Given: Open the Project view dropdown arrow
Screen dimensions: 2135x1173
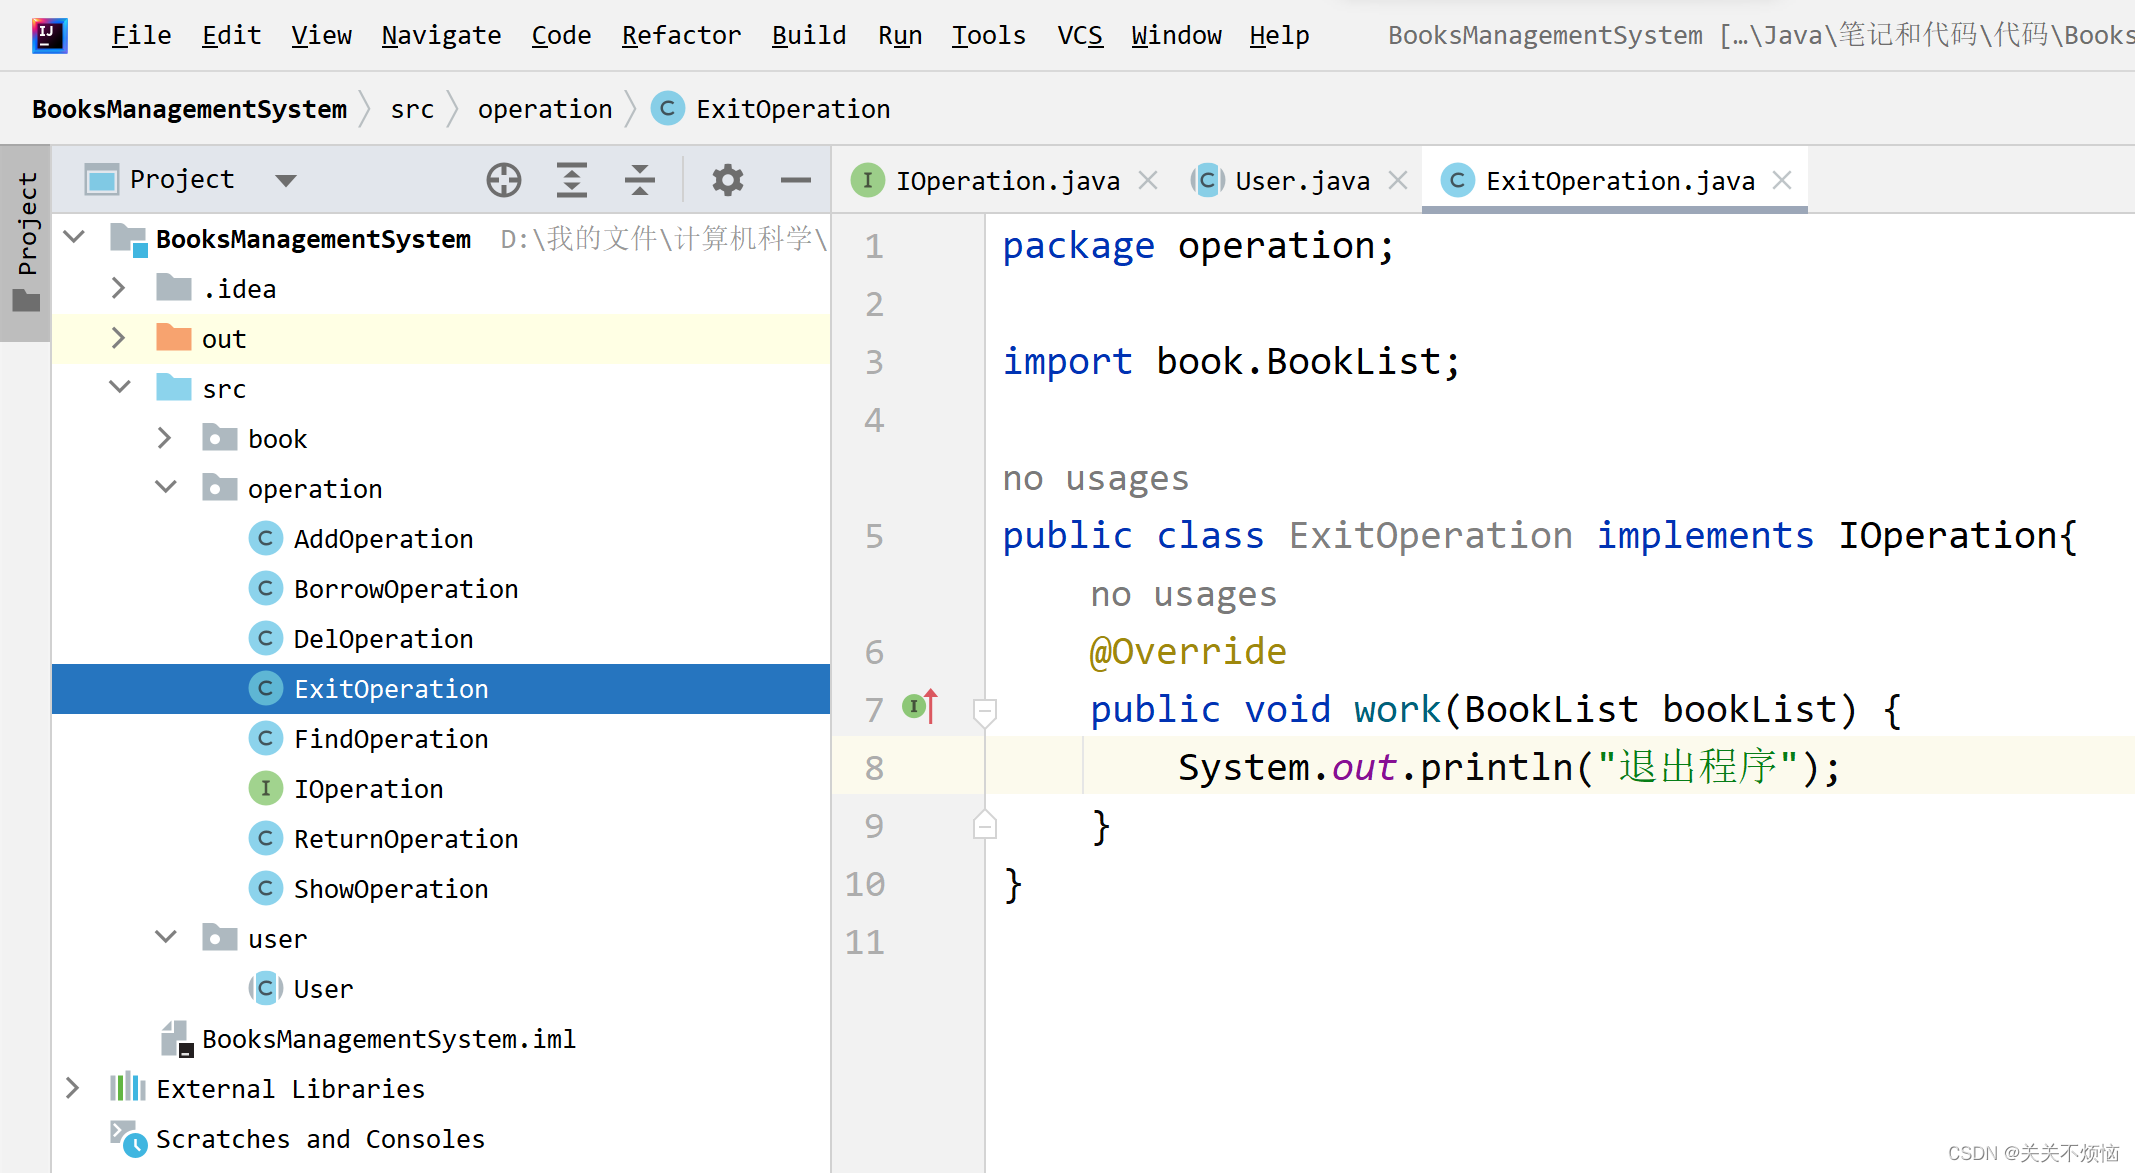Looking at the screenshot, I should (x=286, y=181).
